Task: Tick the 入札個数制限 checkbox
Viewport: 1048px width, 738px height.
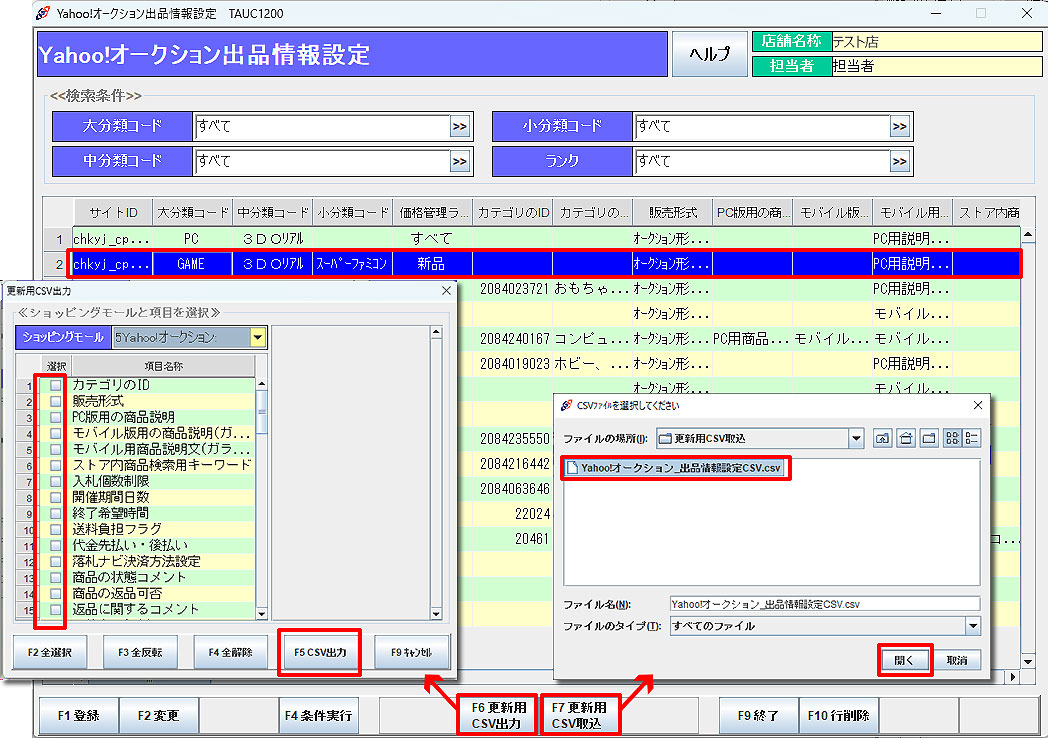Action: click(56, 481)
